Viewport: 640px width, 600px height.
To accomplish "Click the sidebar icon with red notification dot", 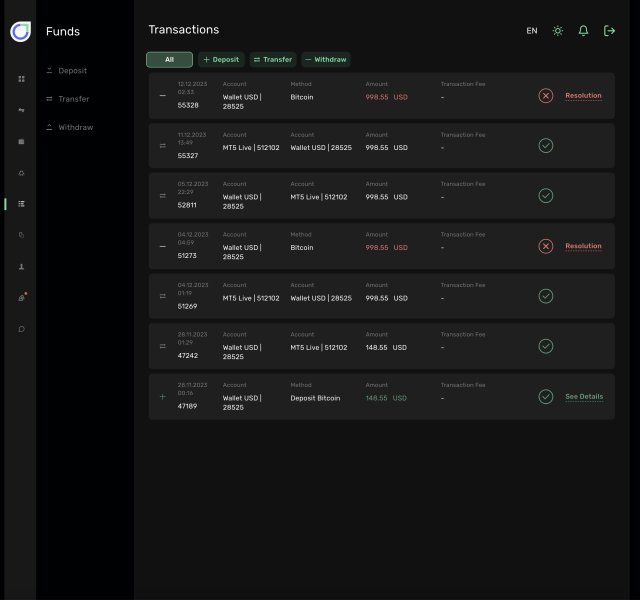I will coord(21,298).
